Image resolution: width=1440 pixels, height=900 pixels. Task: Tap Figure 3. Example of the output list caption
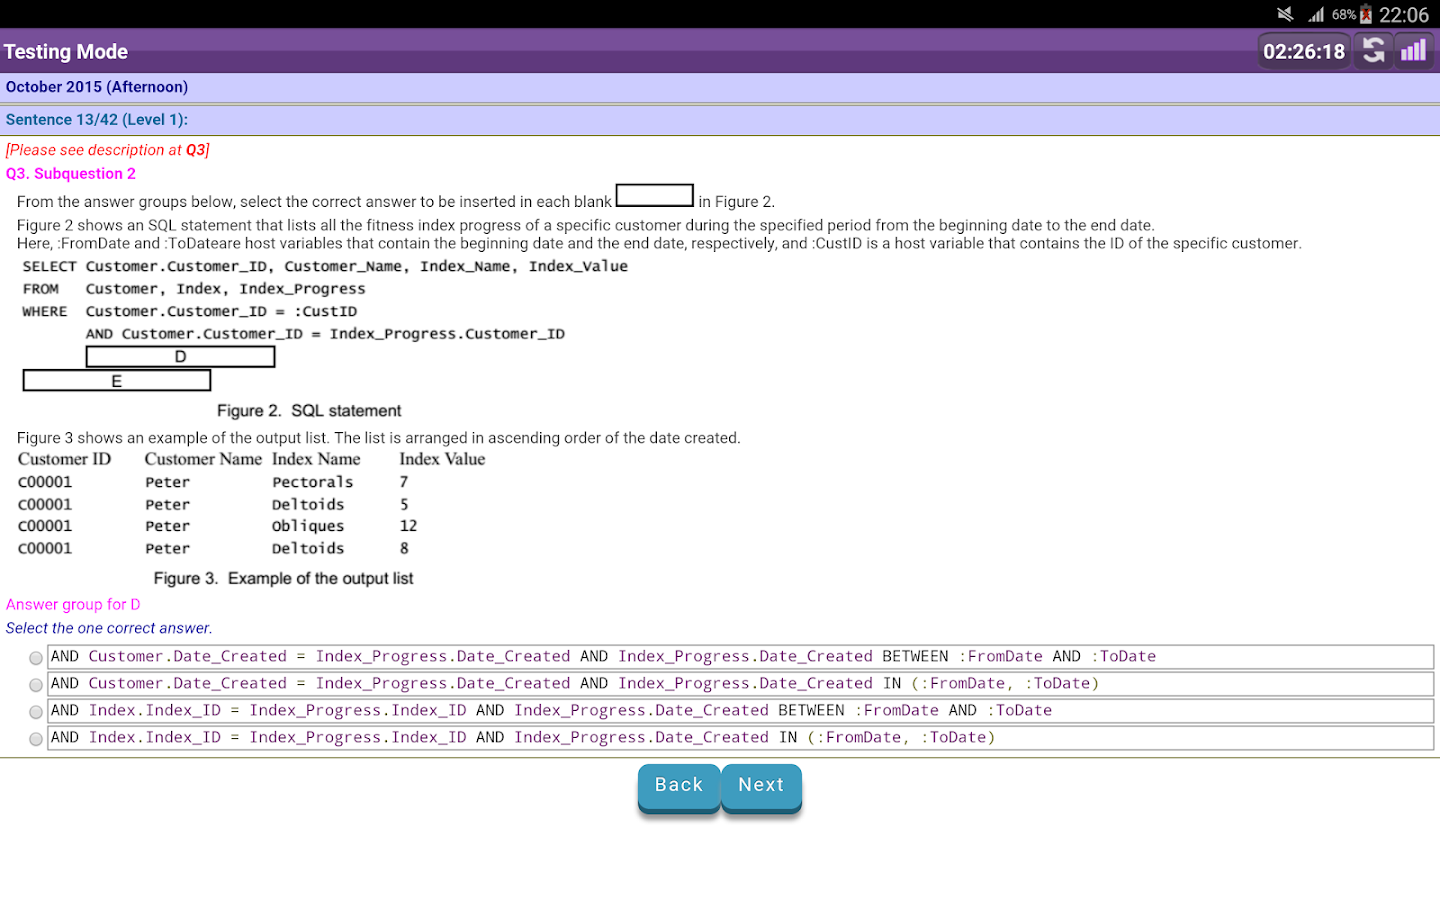coord(283,579)
